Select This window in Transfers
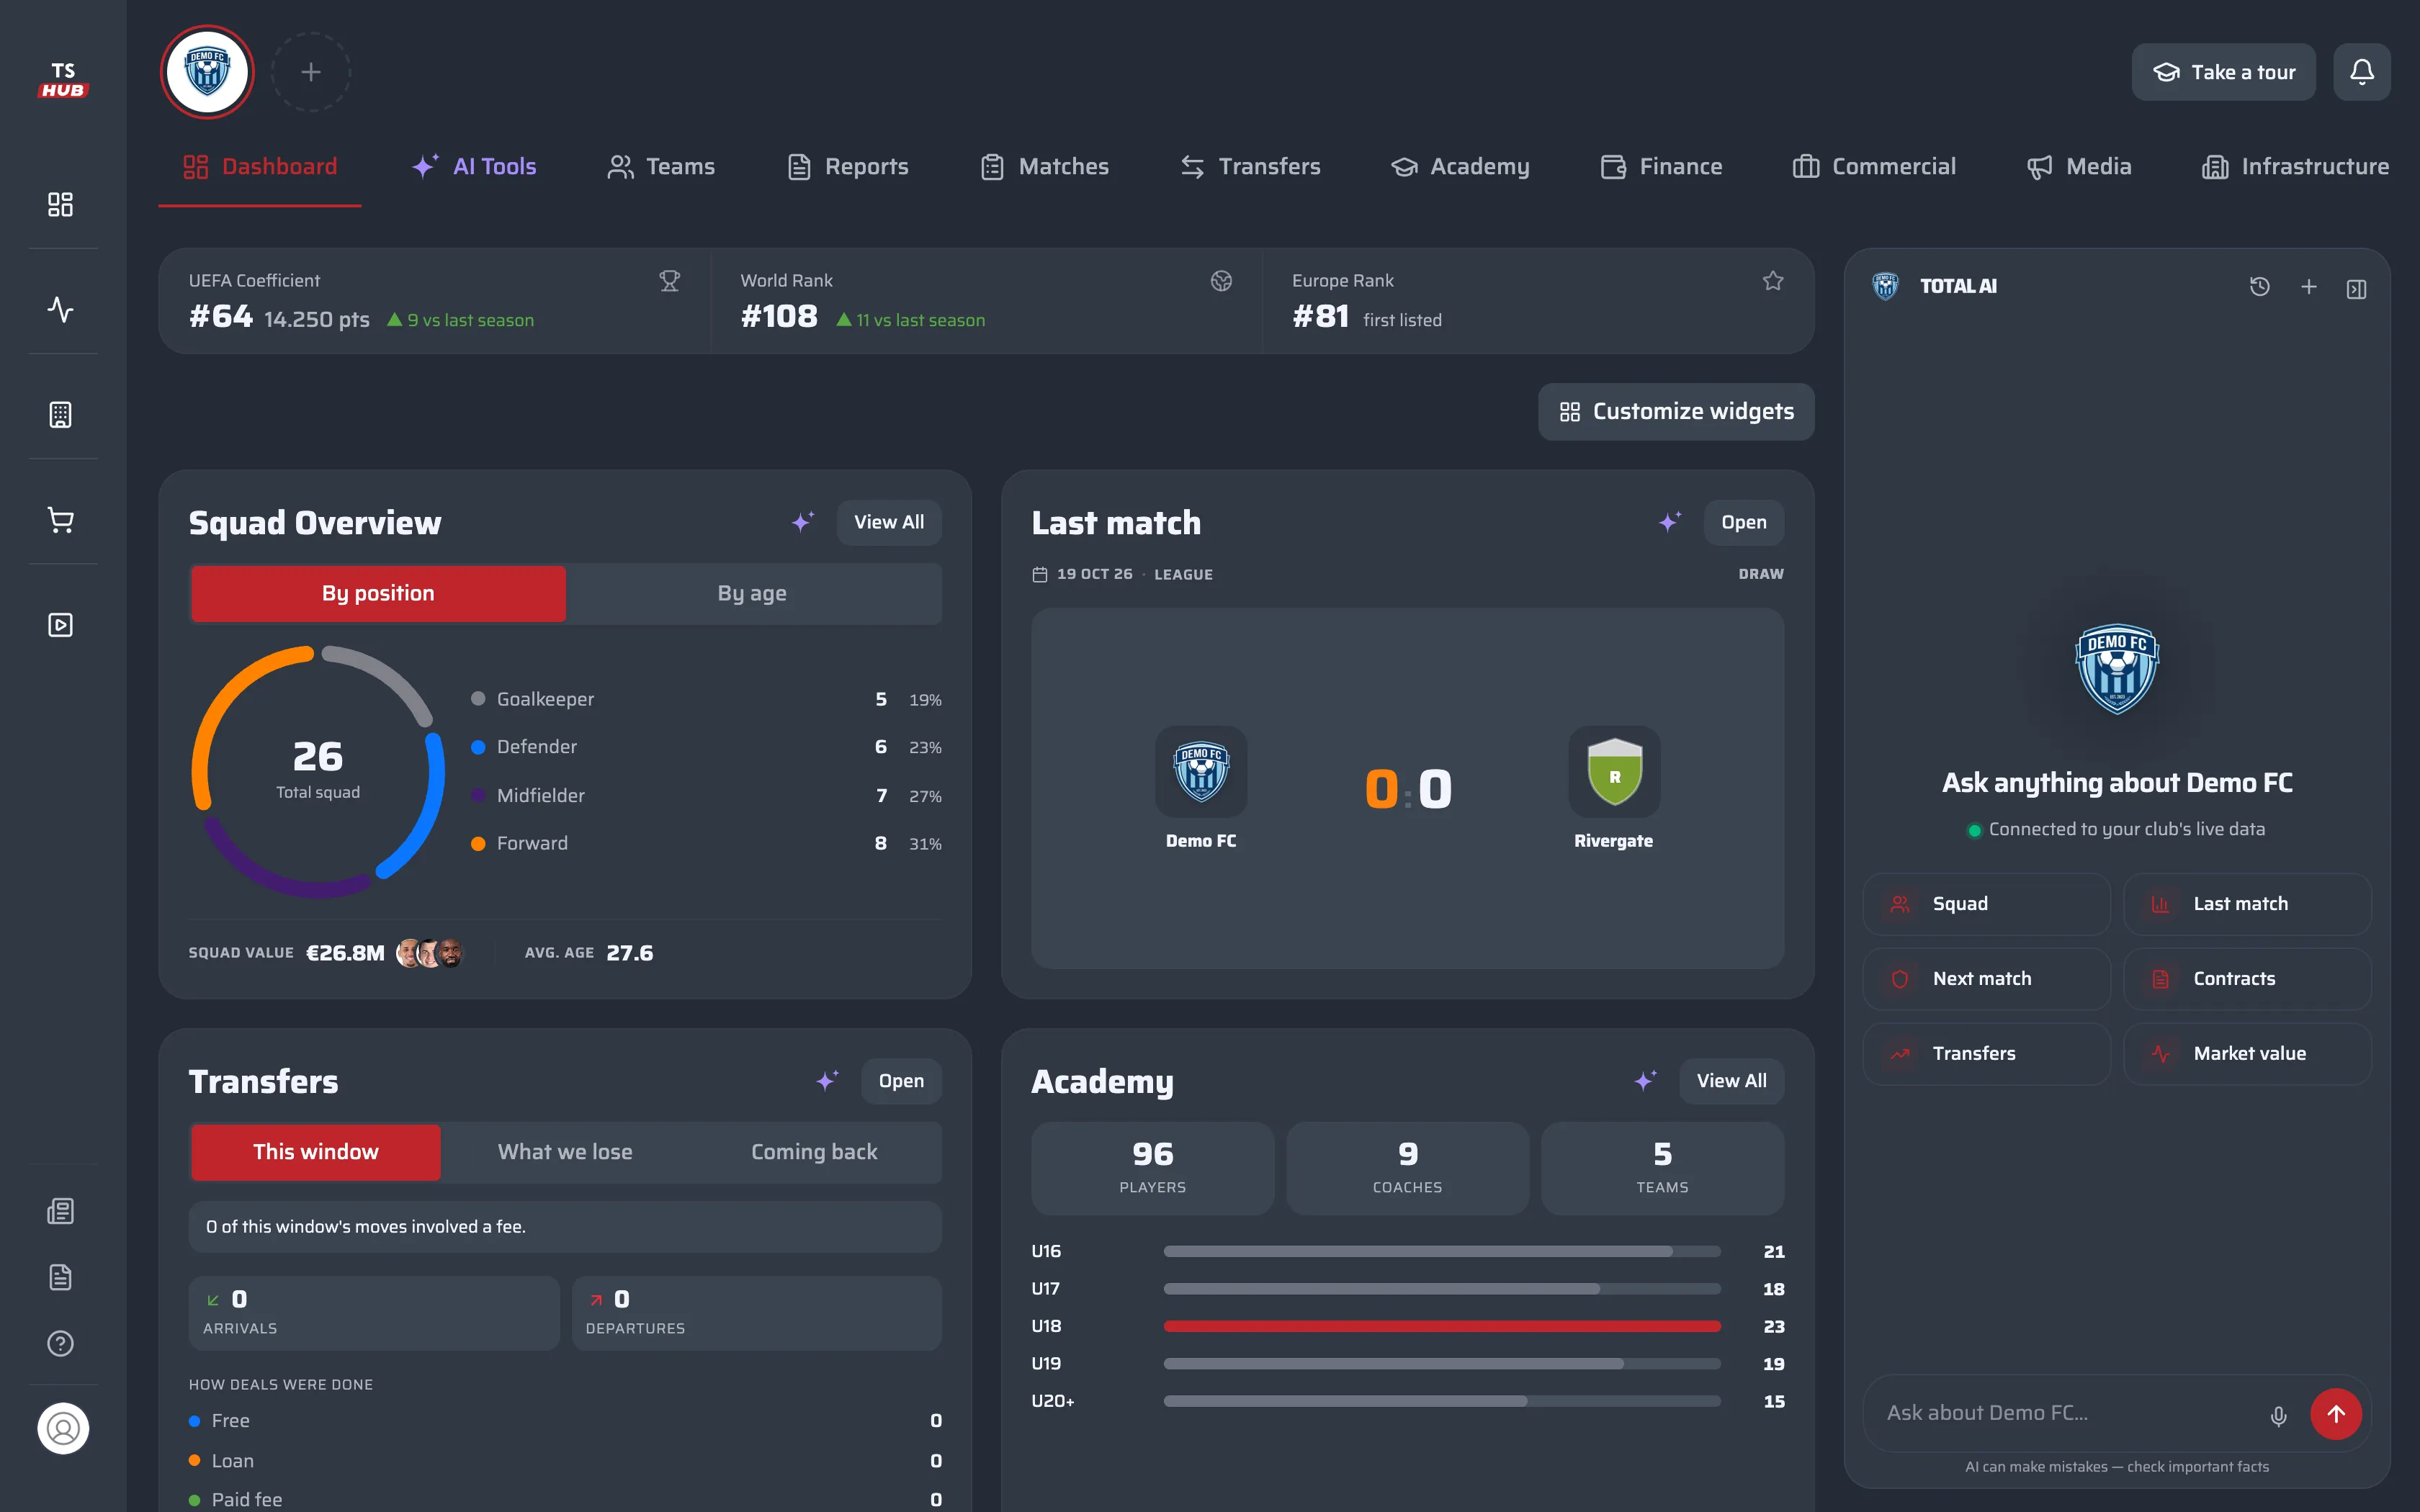This screenshot has height=1512, width=2420. [x=316, y=1152]
